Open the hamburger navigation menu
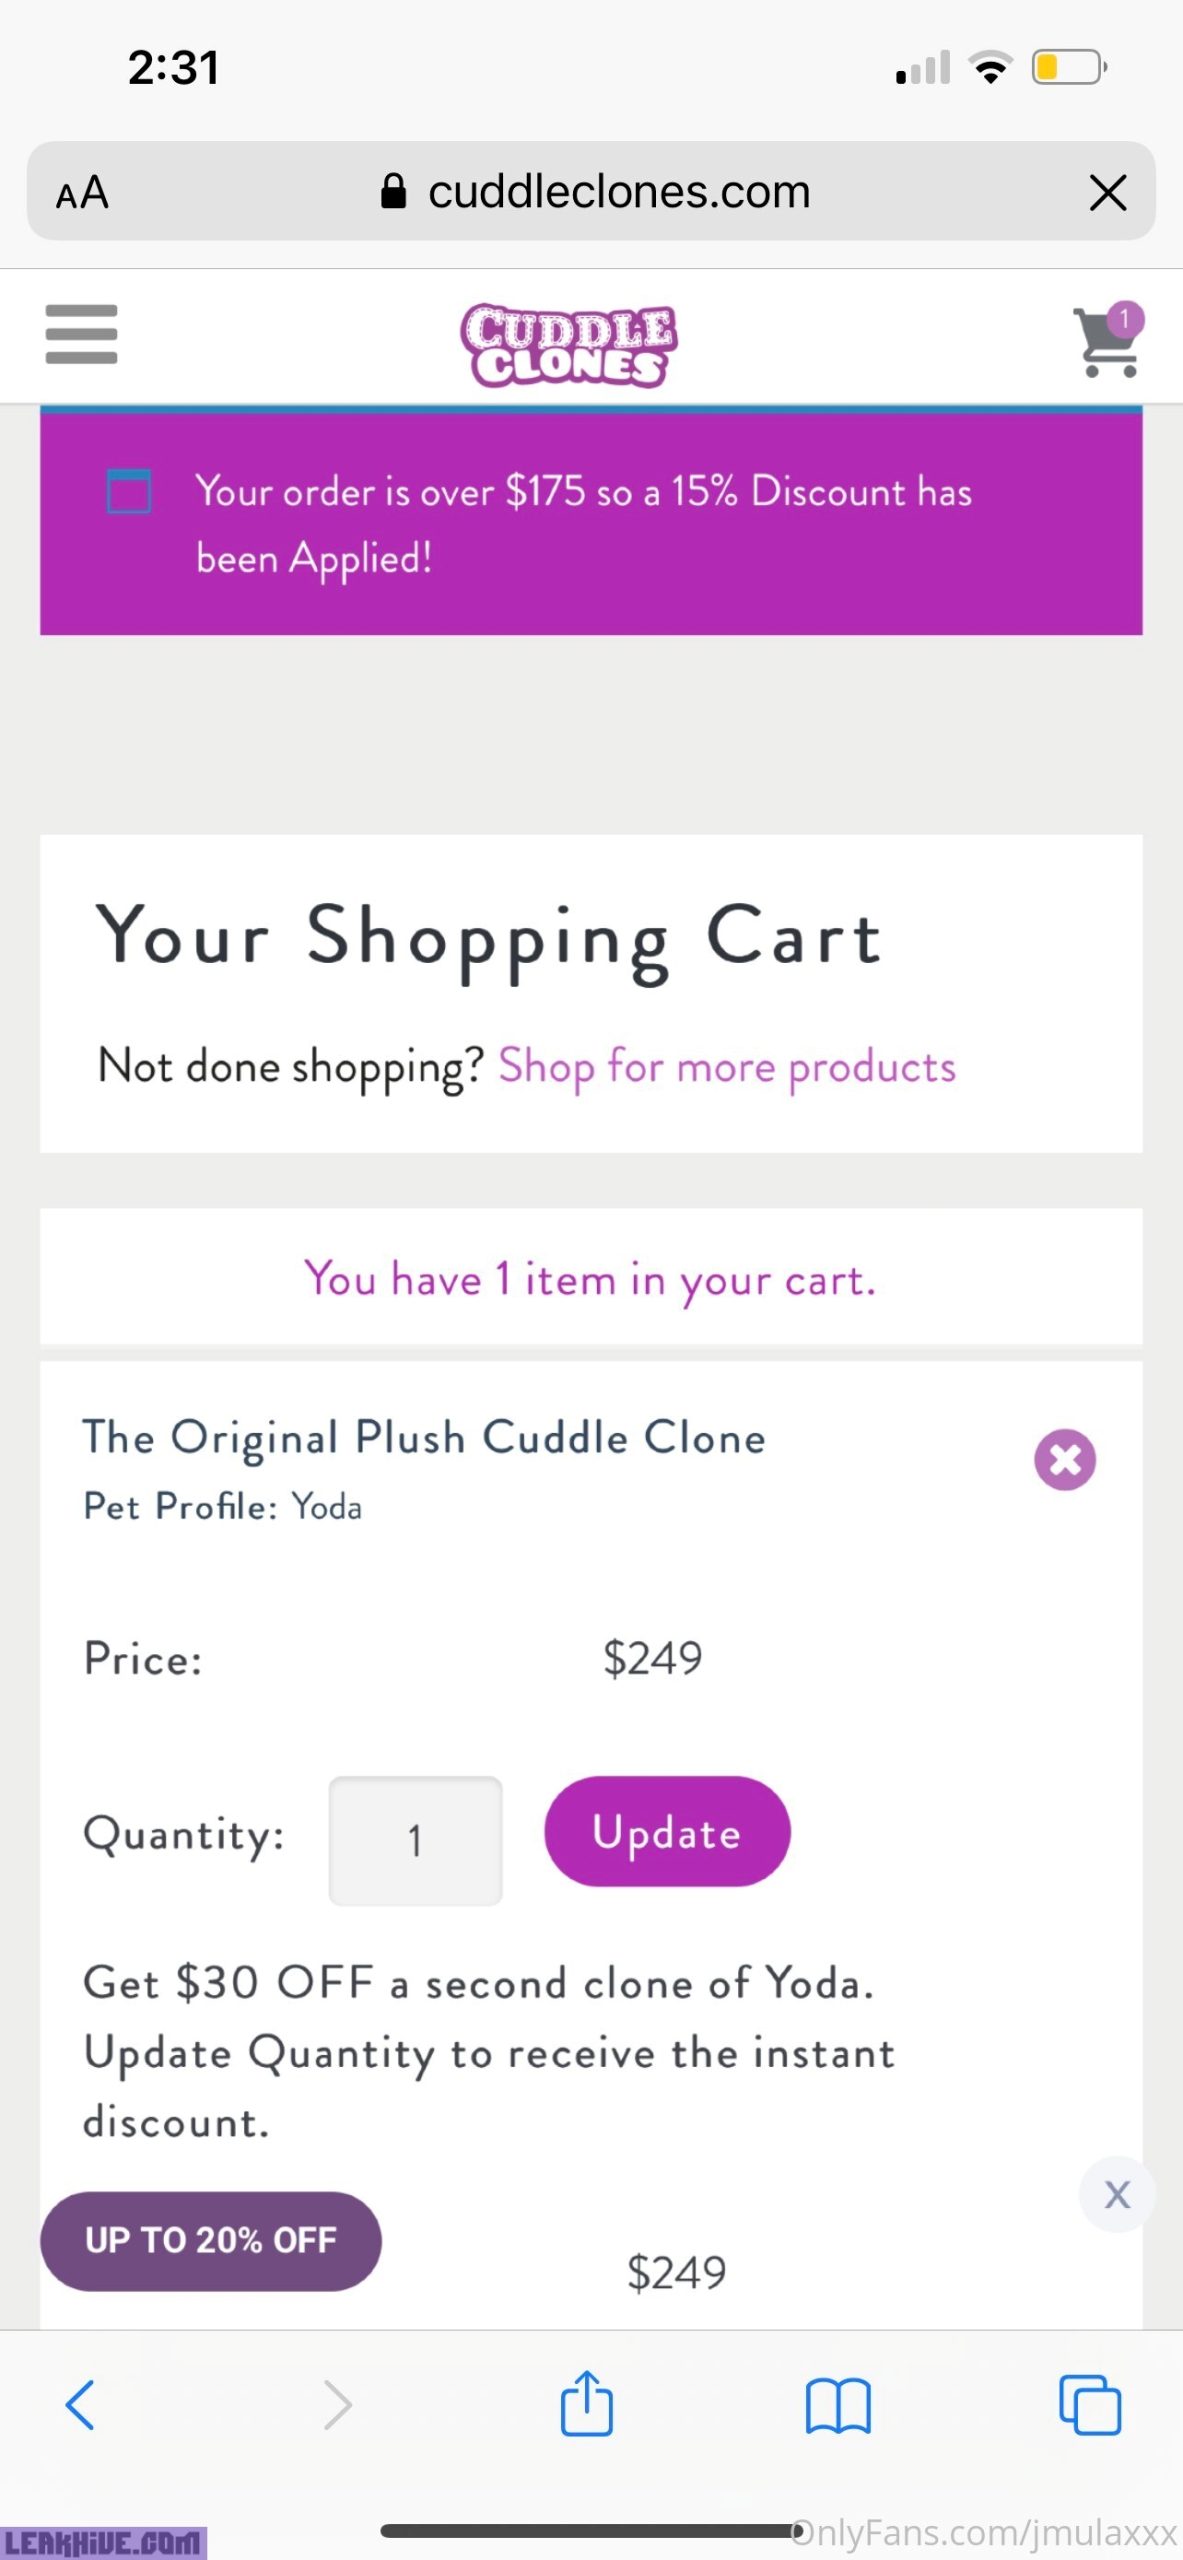Image resolution: width=1183 pixels, height=2560 pixels. [81, 334]
